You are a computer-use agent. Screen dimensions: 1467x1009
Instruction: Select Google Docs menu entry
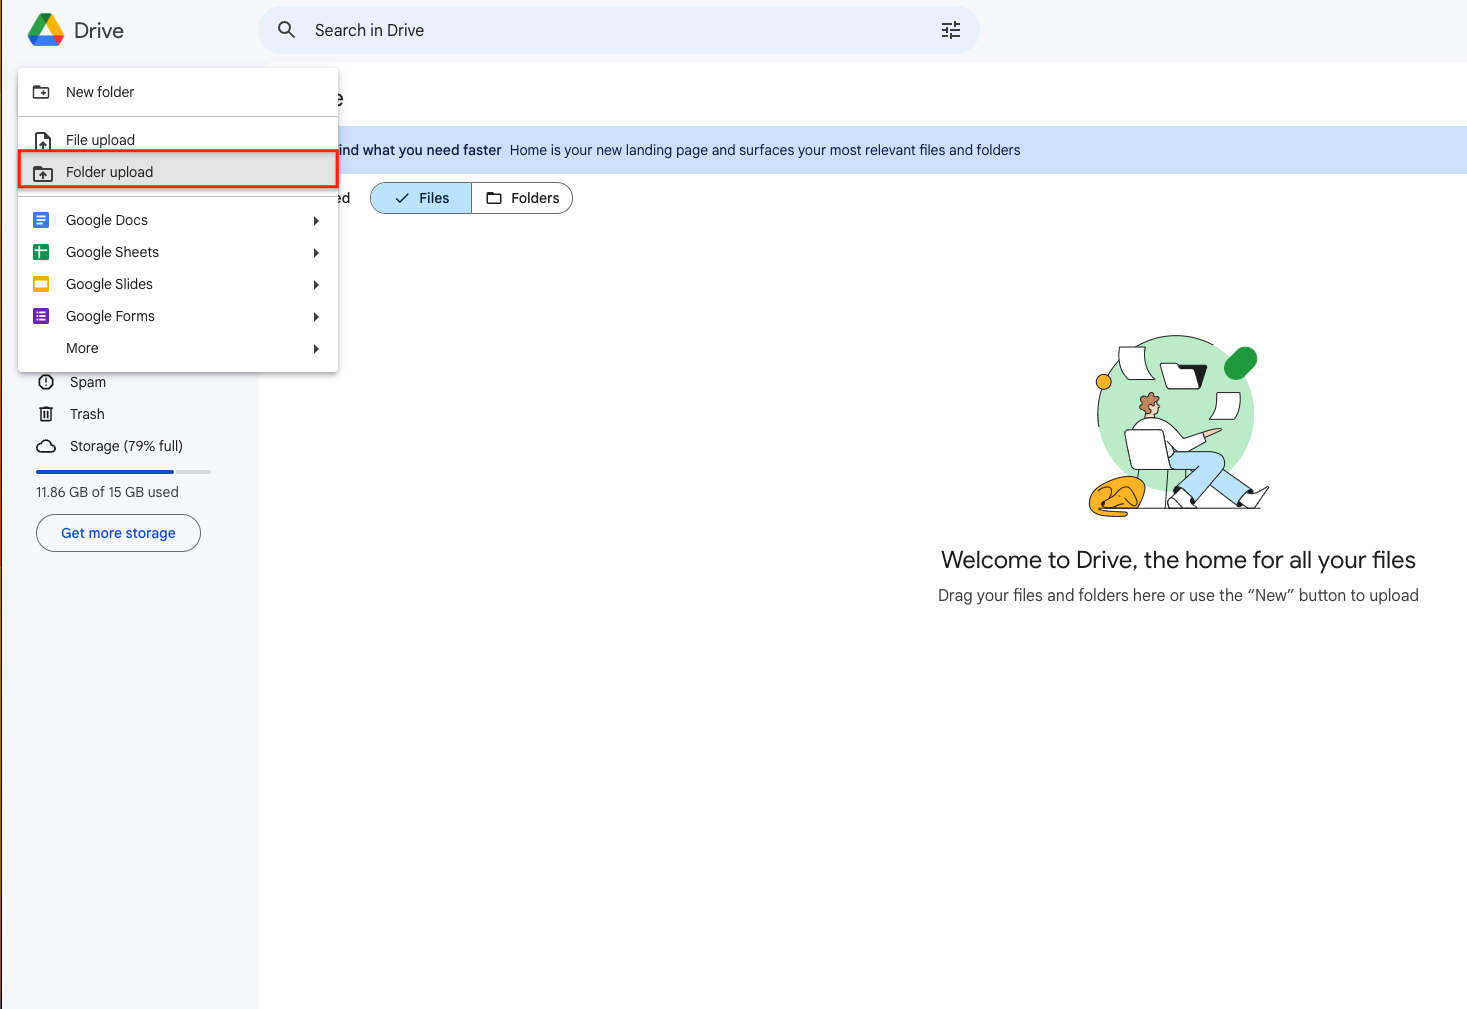[178, 220]
